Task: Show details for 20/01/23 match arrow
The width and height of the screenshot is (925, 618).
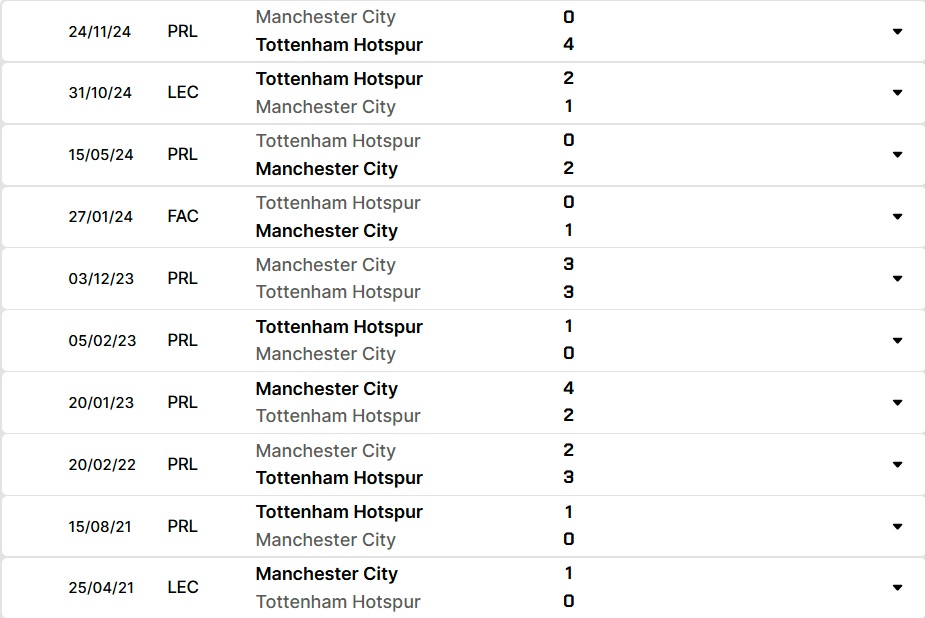Action: point(897,402)
